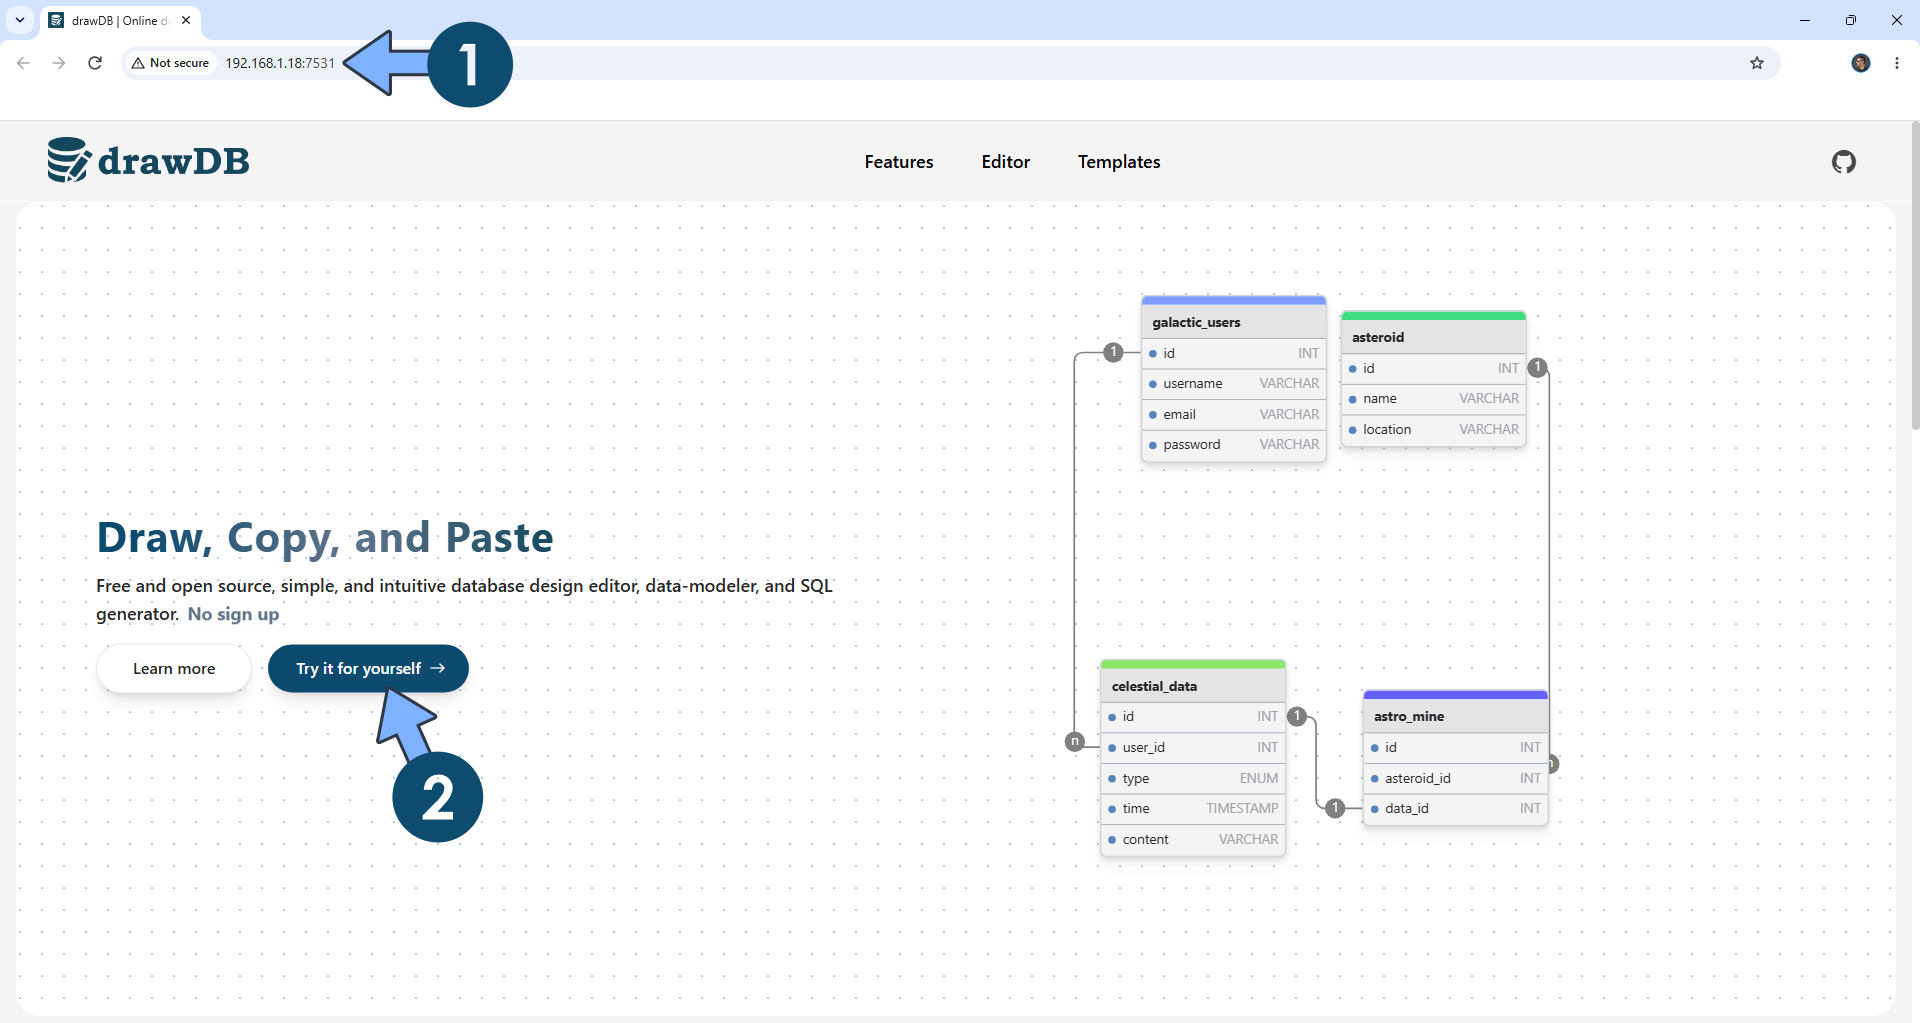Click Try it for yourself button
Image resolution: width=1920 pixels, height=1023 pixels.
point(369,668)
